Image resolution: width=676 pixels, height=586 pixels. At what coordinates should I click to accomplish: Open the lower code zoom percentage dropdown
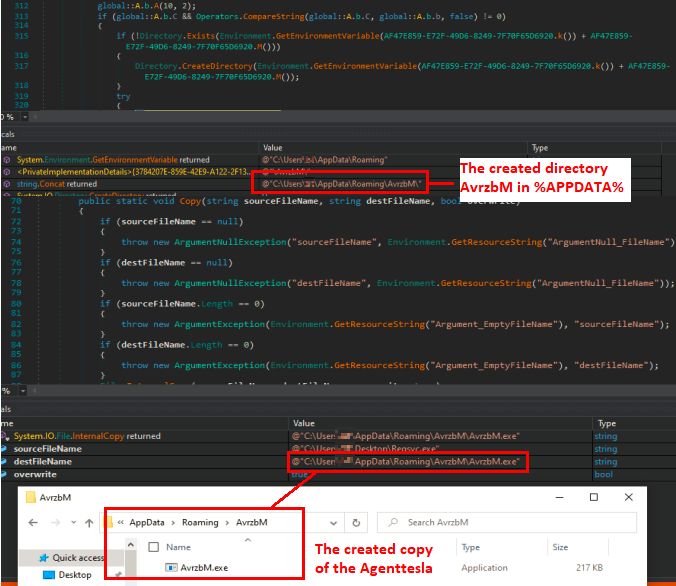[x=22, y=391]
